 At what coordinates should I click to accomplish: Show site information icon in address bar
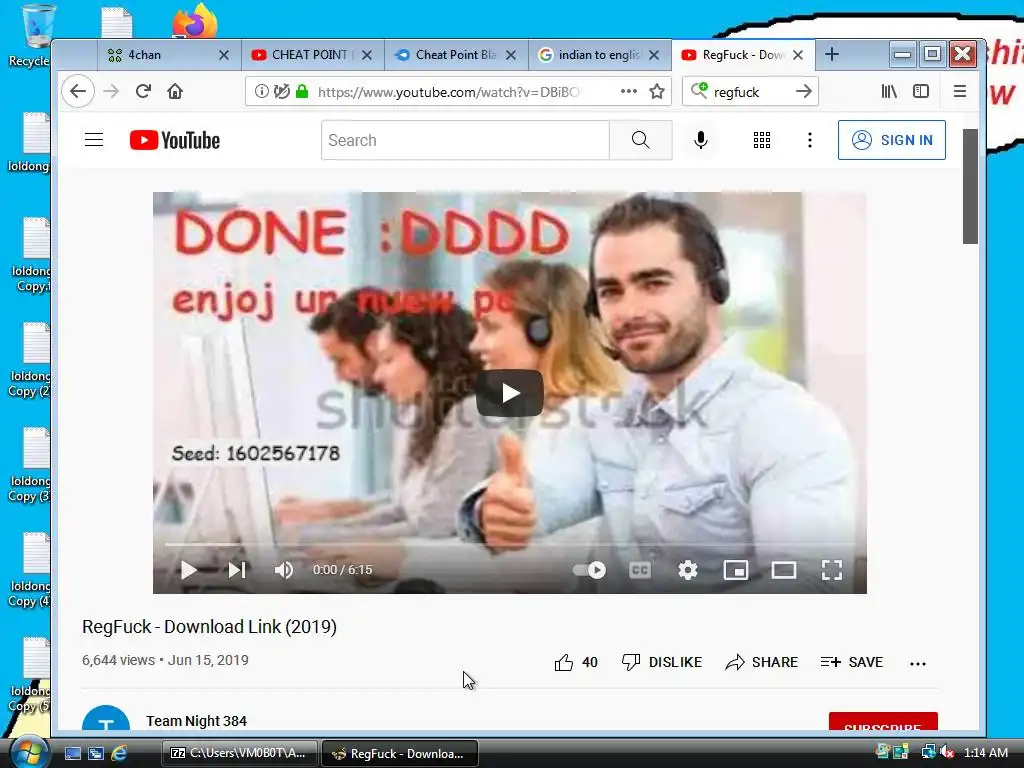[261, 91]
